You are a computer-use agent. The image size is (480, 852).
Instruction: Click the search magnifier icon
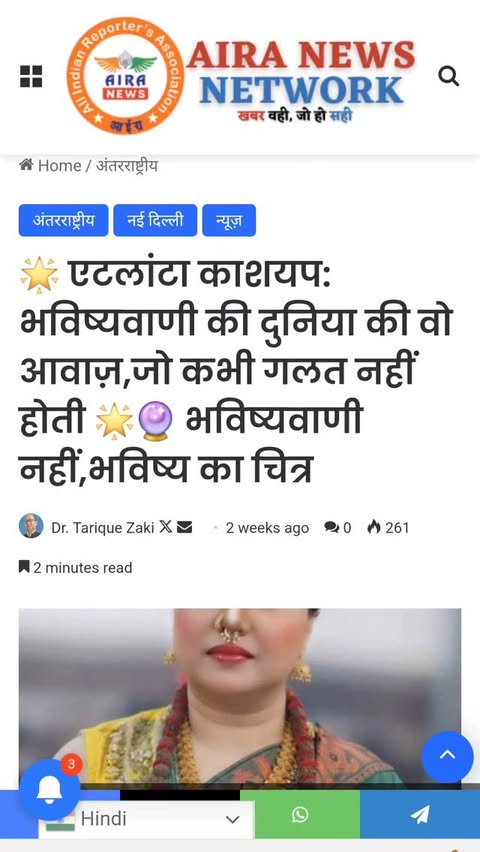click(448, 76)
